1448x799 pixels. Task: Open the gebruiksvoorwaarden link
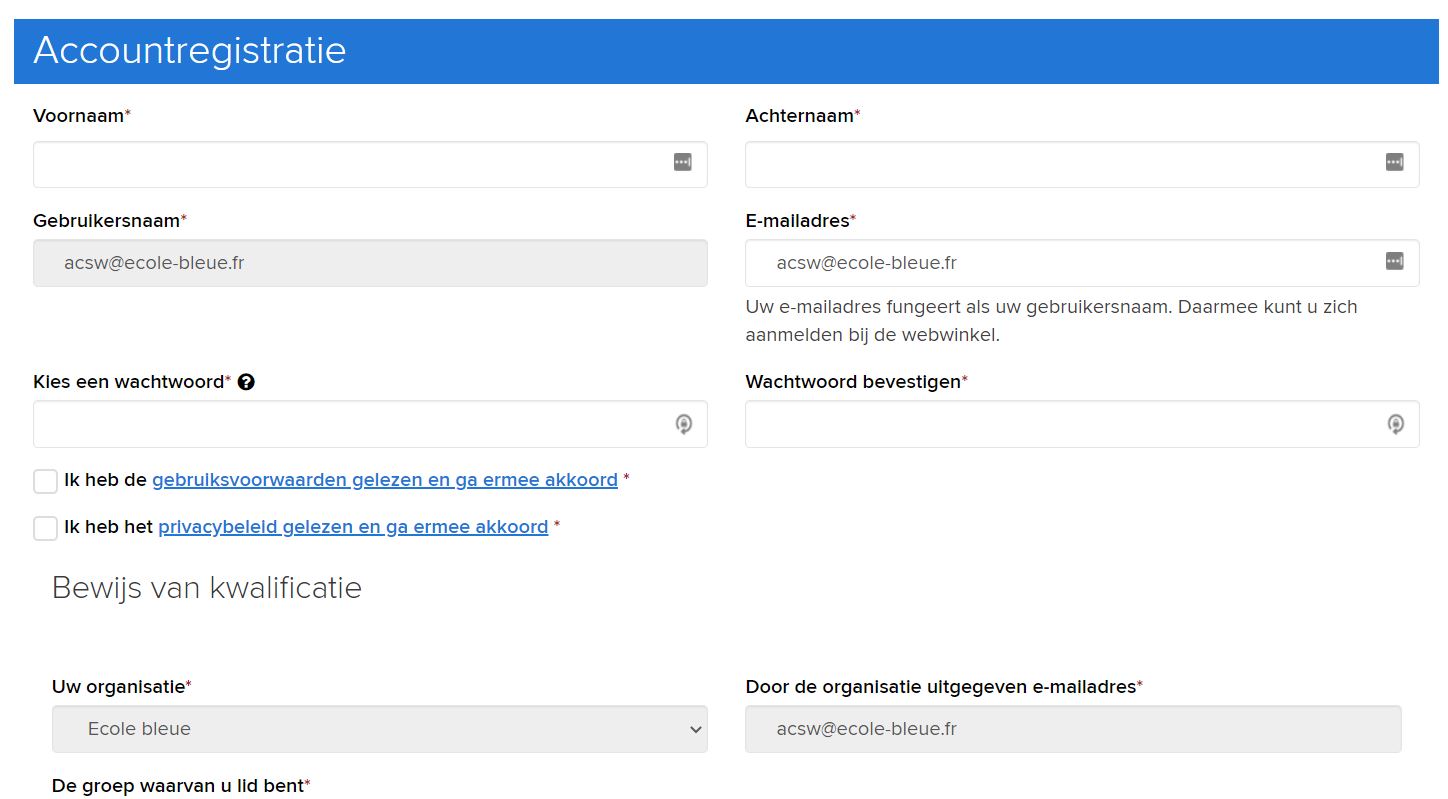point(384,480)
